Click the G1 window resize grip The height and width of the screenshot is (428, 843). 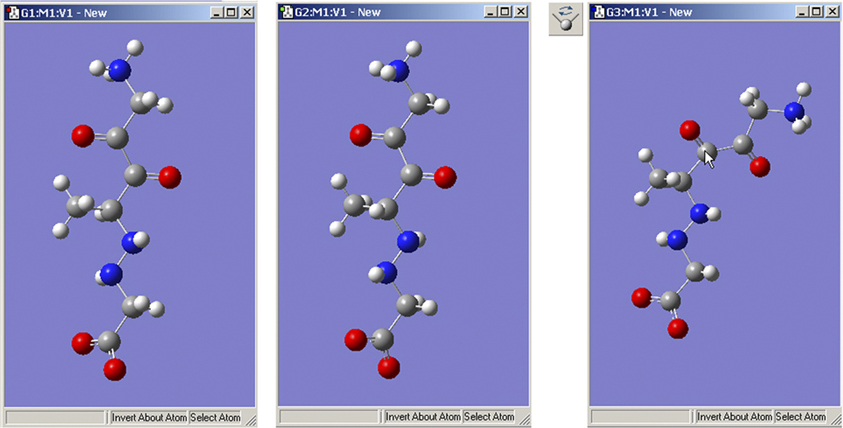pyautogui.click(x=250, y=419)
